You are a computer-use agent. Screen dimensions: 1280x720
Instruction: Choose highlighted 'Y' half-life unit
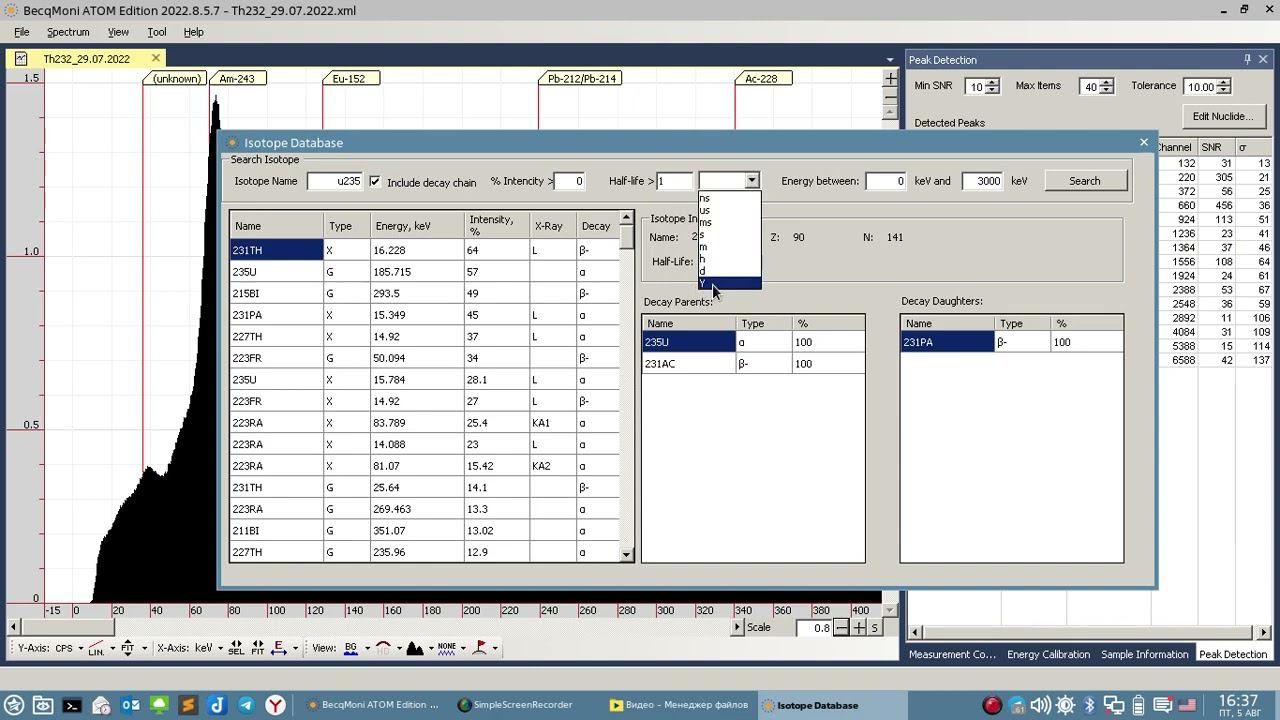coord(730,284)
